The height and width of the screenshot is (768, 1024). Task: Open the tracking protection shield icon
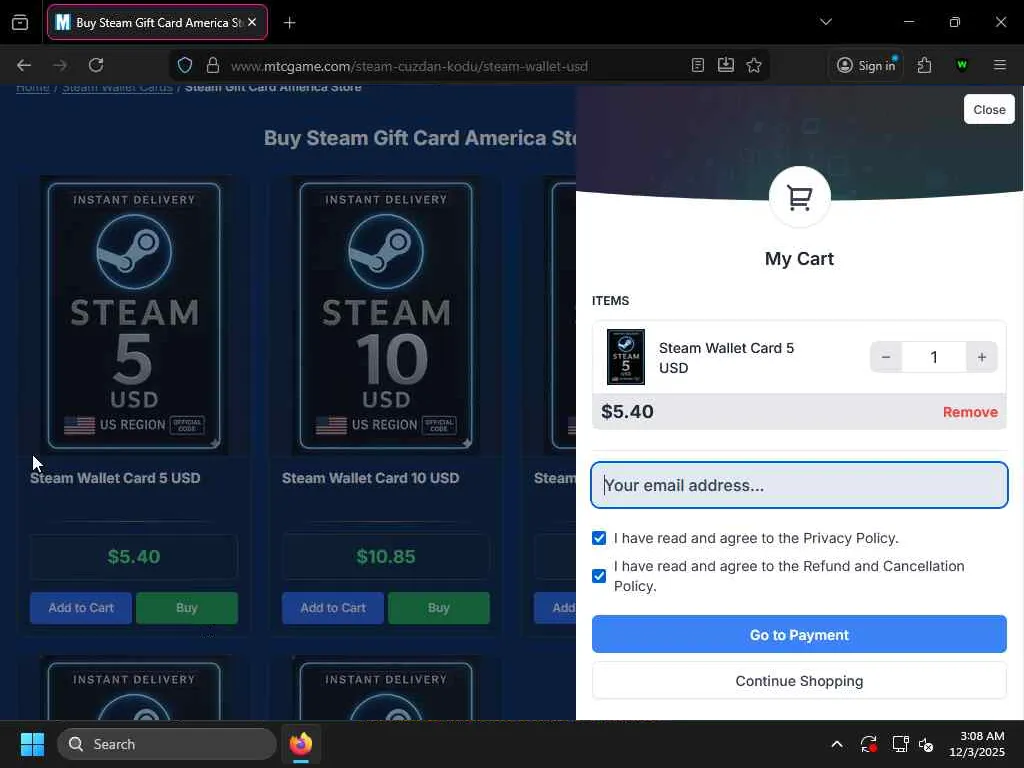[185, 65]
